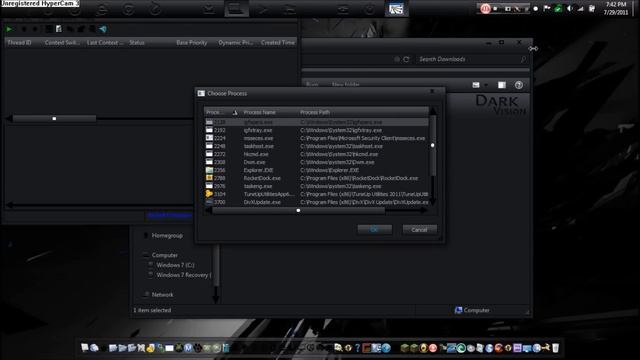Open the view options dropdown arrow in Explorer
Viewport: 640px width, 360px height.
point(486,85)
